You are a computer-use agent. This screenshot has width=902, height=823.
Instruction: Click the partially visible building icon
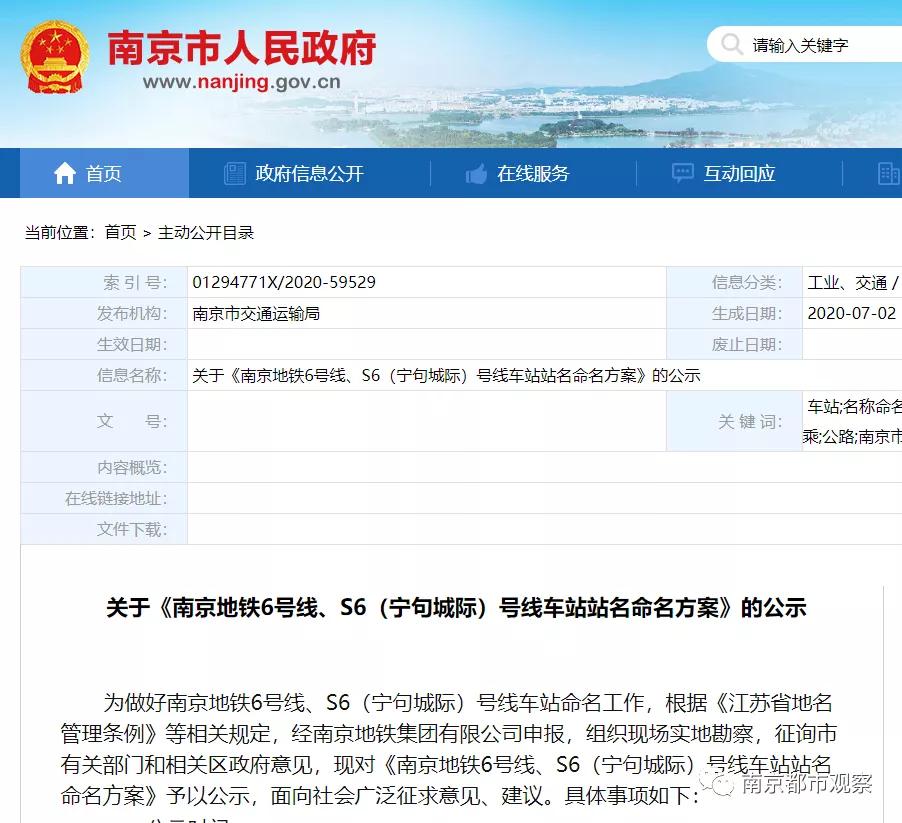point(889,173)
